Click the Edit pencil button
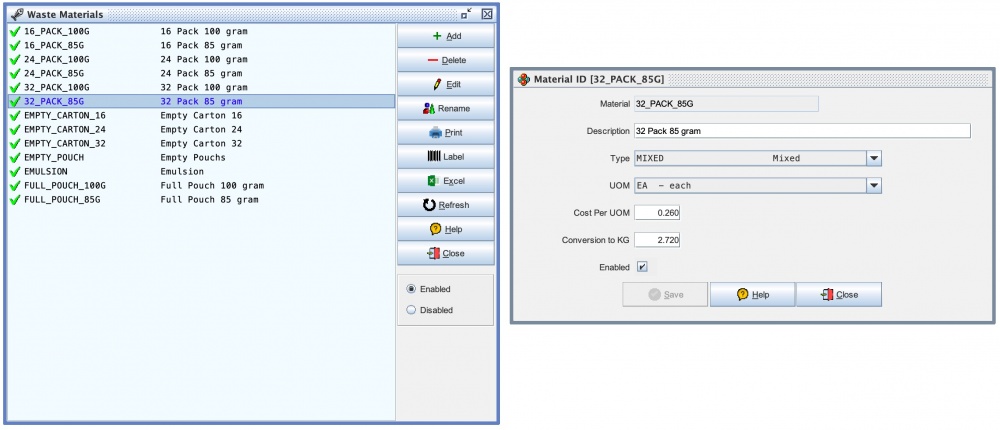This screenshot has height=430, width=1000. click(445, 84)
